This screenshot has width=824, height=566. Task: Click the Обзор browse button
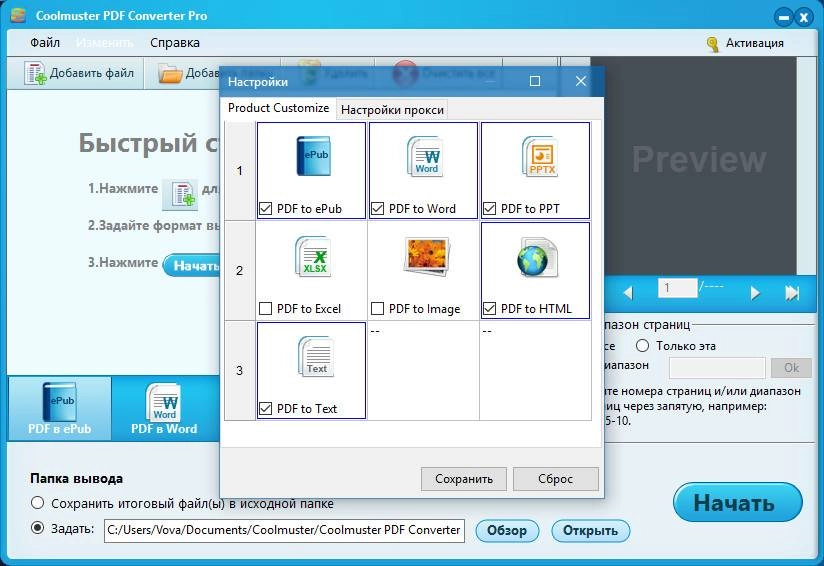(507, 531)
